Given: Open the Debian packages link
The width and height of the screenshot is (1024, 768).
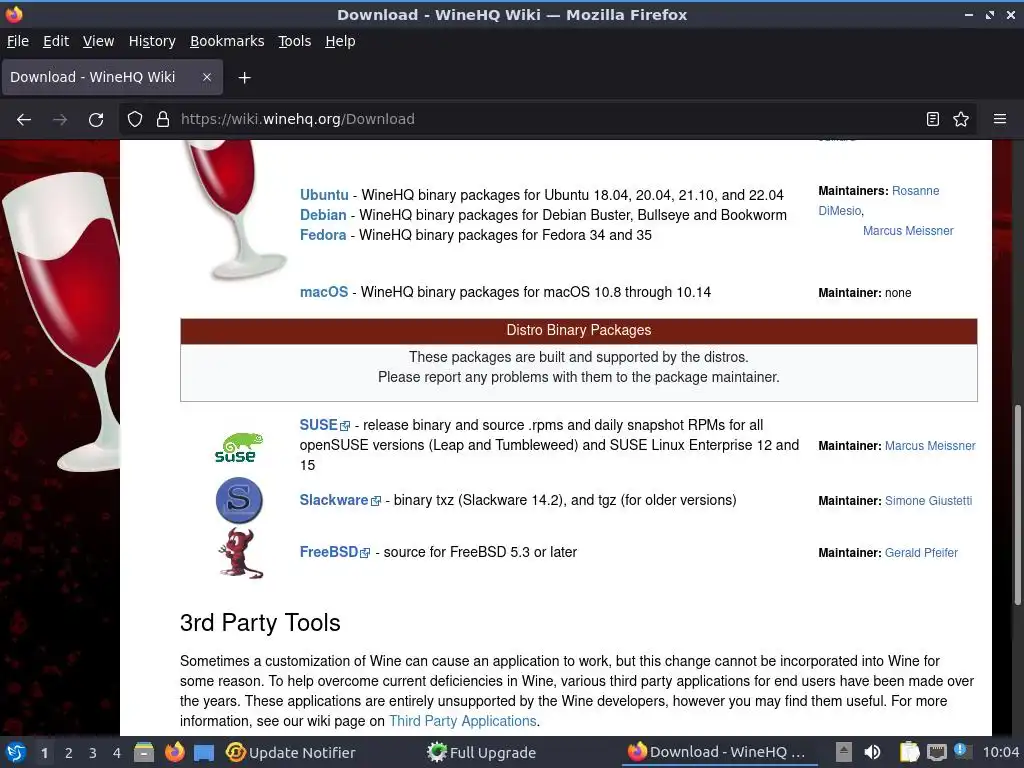Looking at the screenshot, I should [323, 215].
